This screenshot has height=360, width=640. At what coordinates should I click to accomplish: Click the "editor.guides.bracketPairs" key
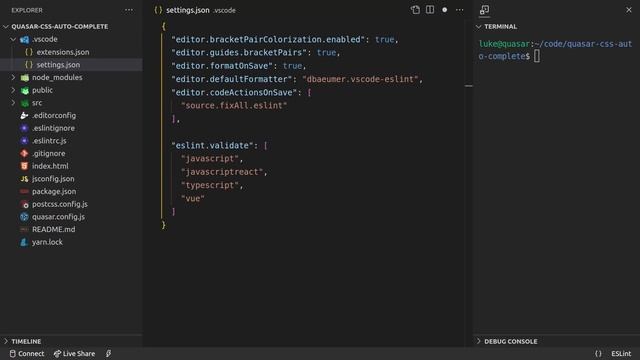pyautogui.click(x=239, y=53)
